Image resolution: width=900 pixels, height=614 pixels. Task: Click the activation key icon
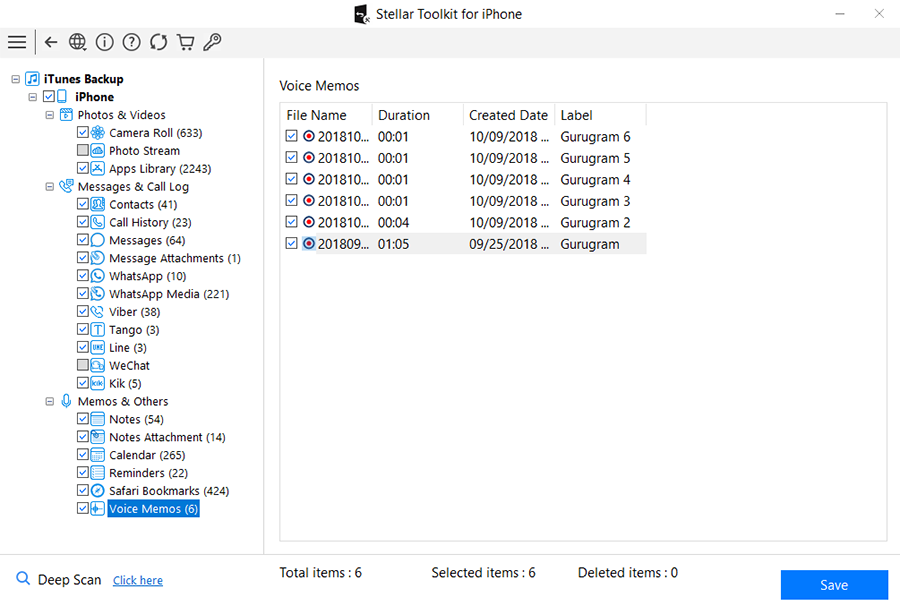[212, 42]
